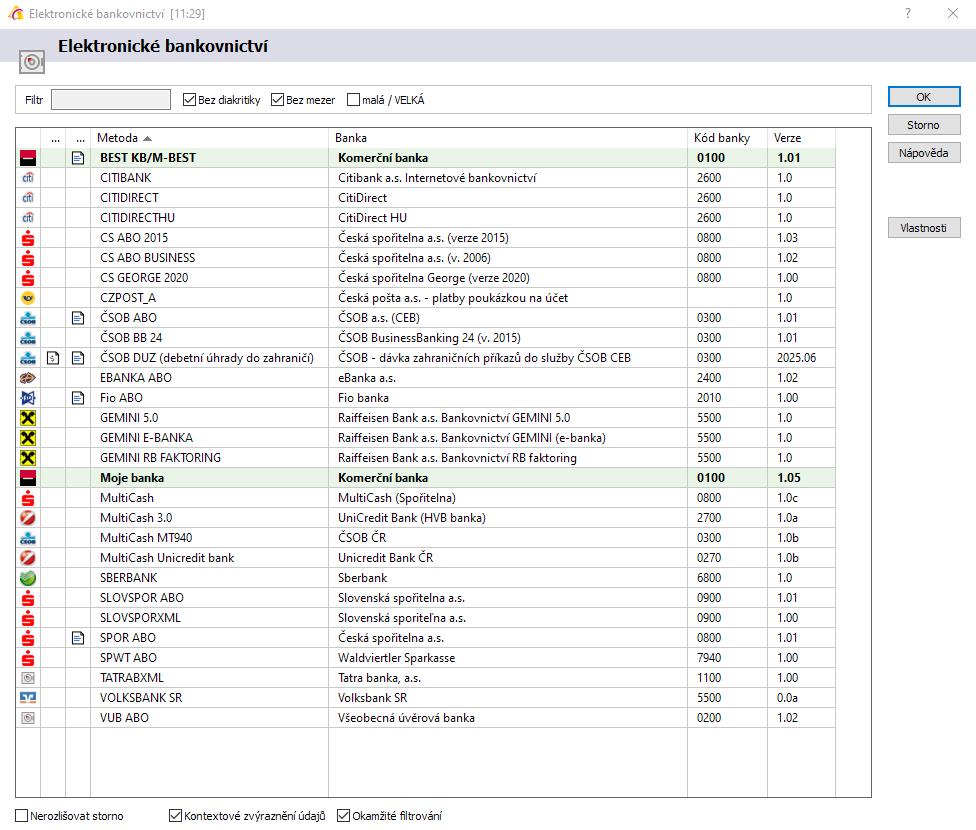The image size is (976, 830).
Task: Sort by the Verze column header
Action: (801, 138)
